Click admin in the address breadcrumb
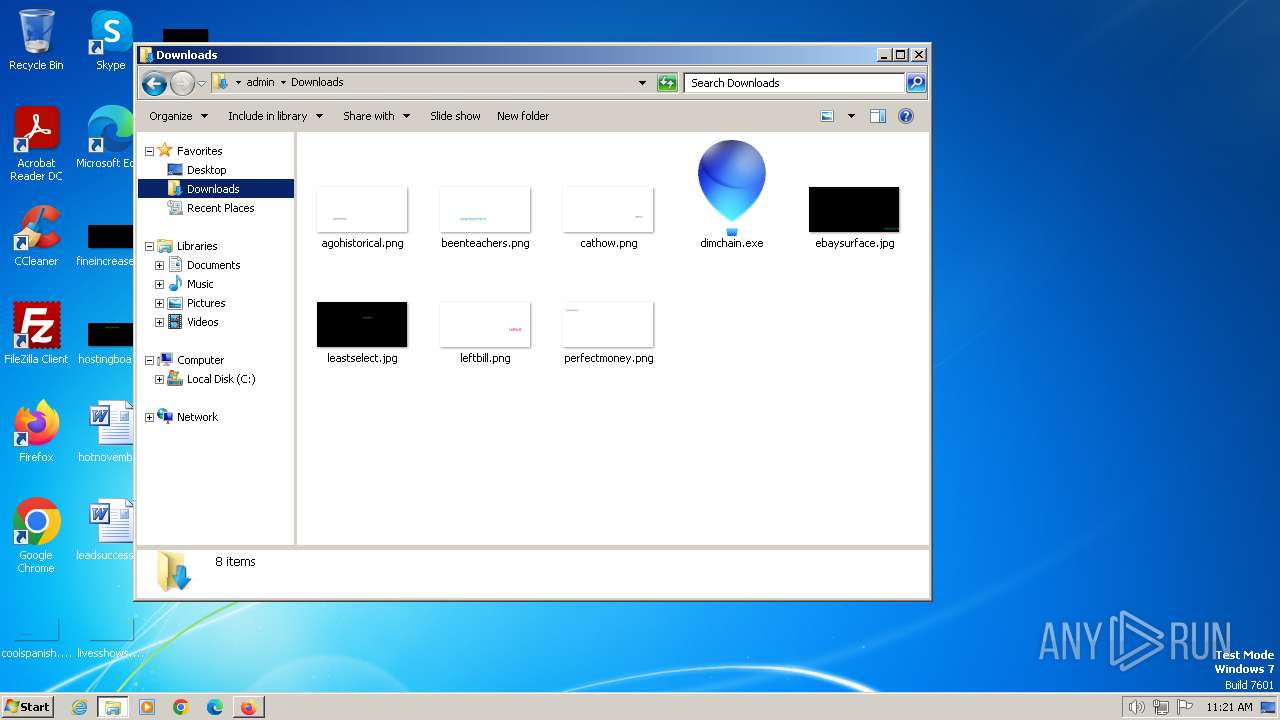1280x720 pixels. point(260,83)
